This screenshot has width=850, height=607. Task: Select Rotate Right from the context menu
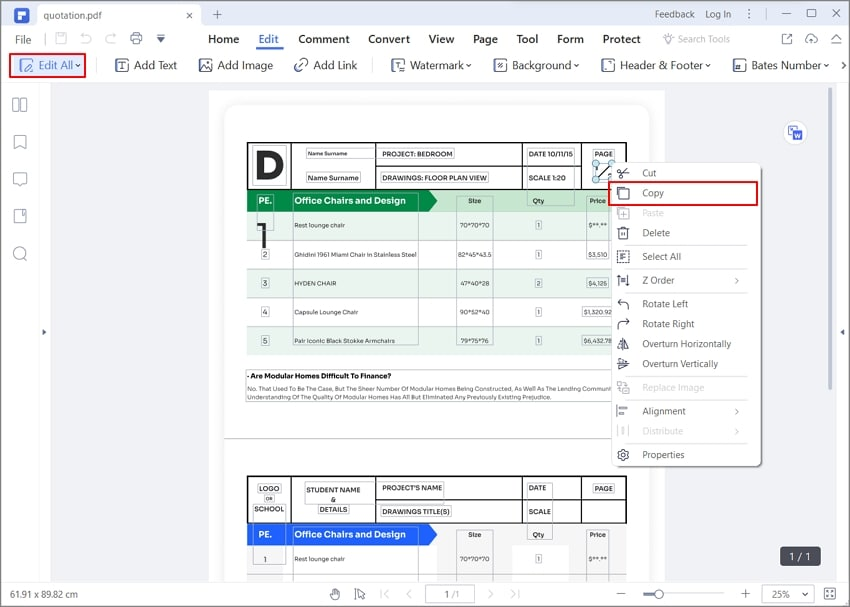click(667, 323)
